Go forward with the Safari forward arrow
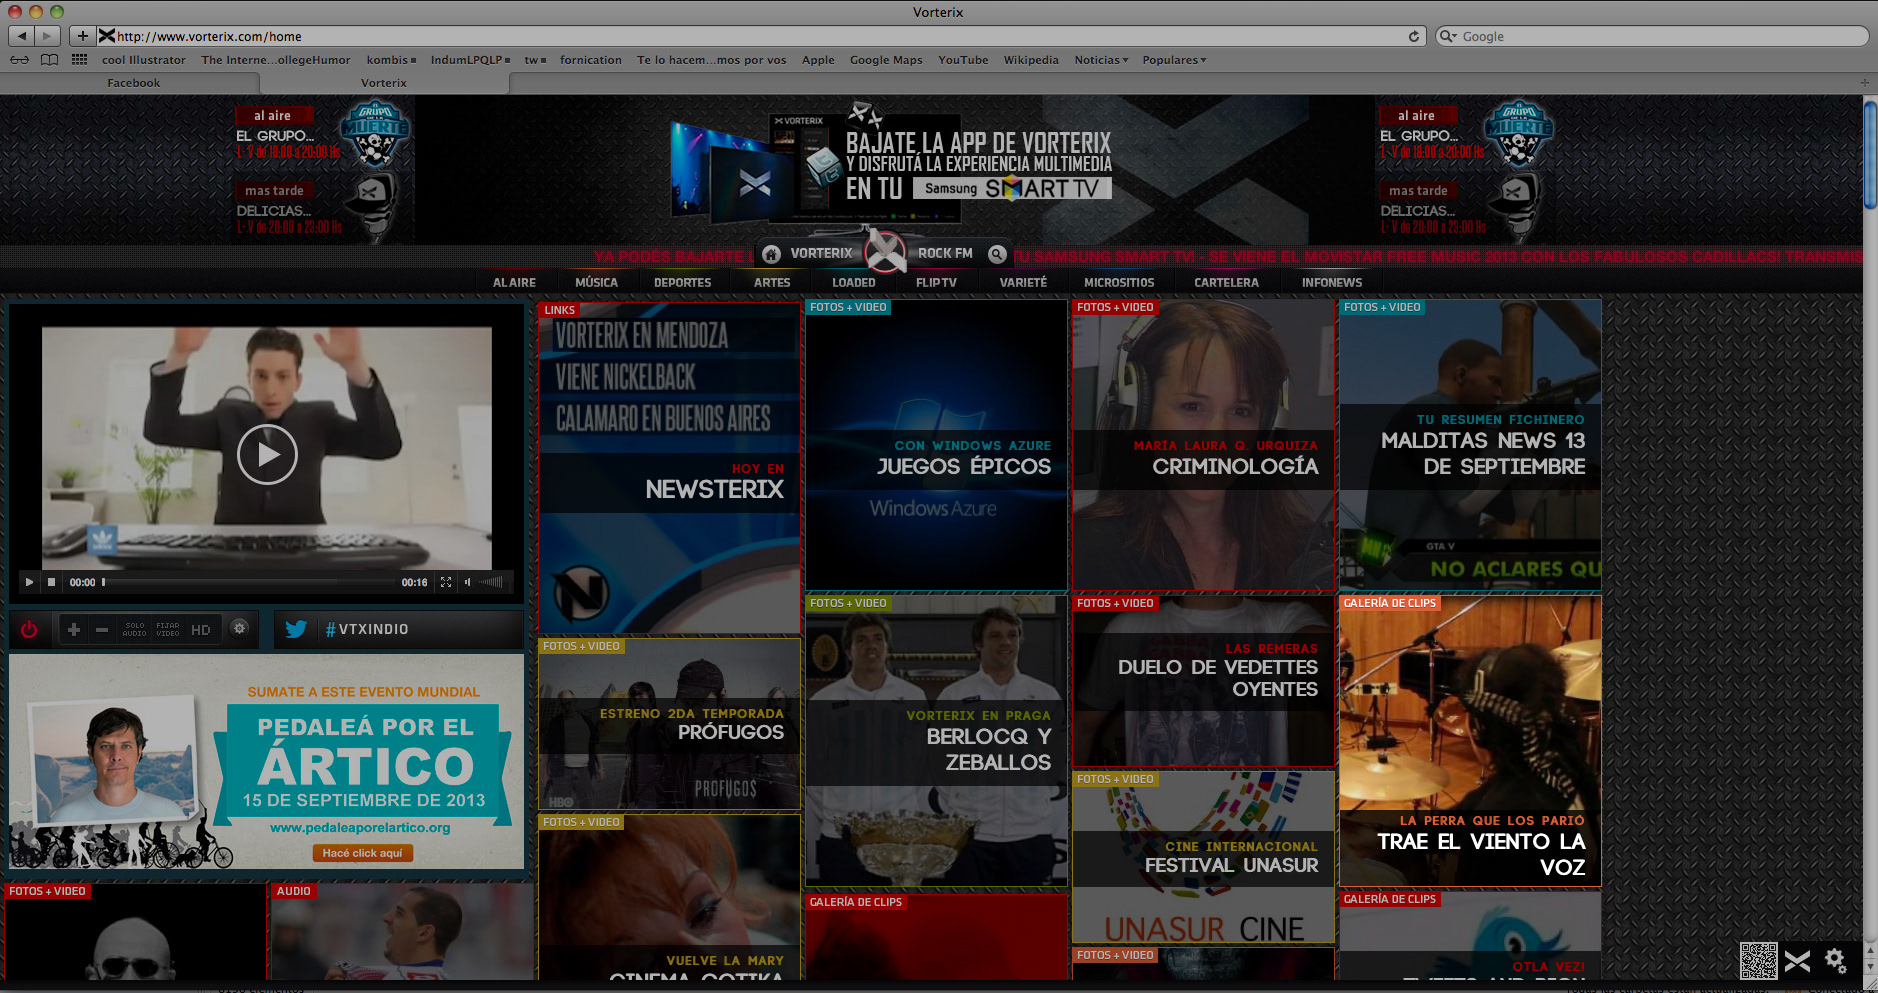Image resolution: width=1878 pixels, height=993 pixels. tap(48, 36)
